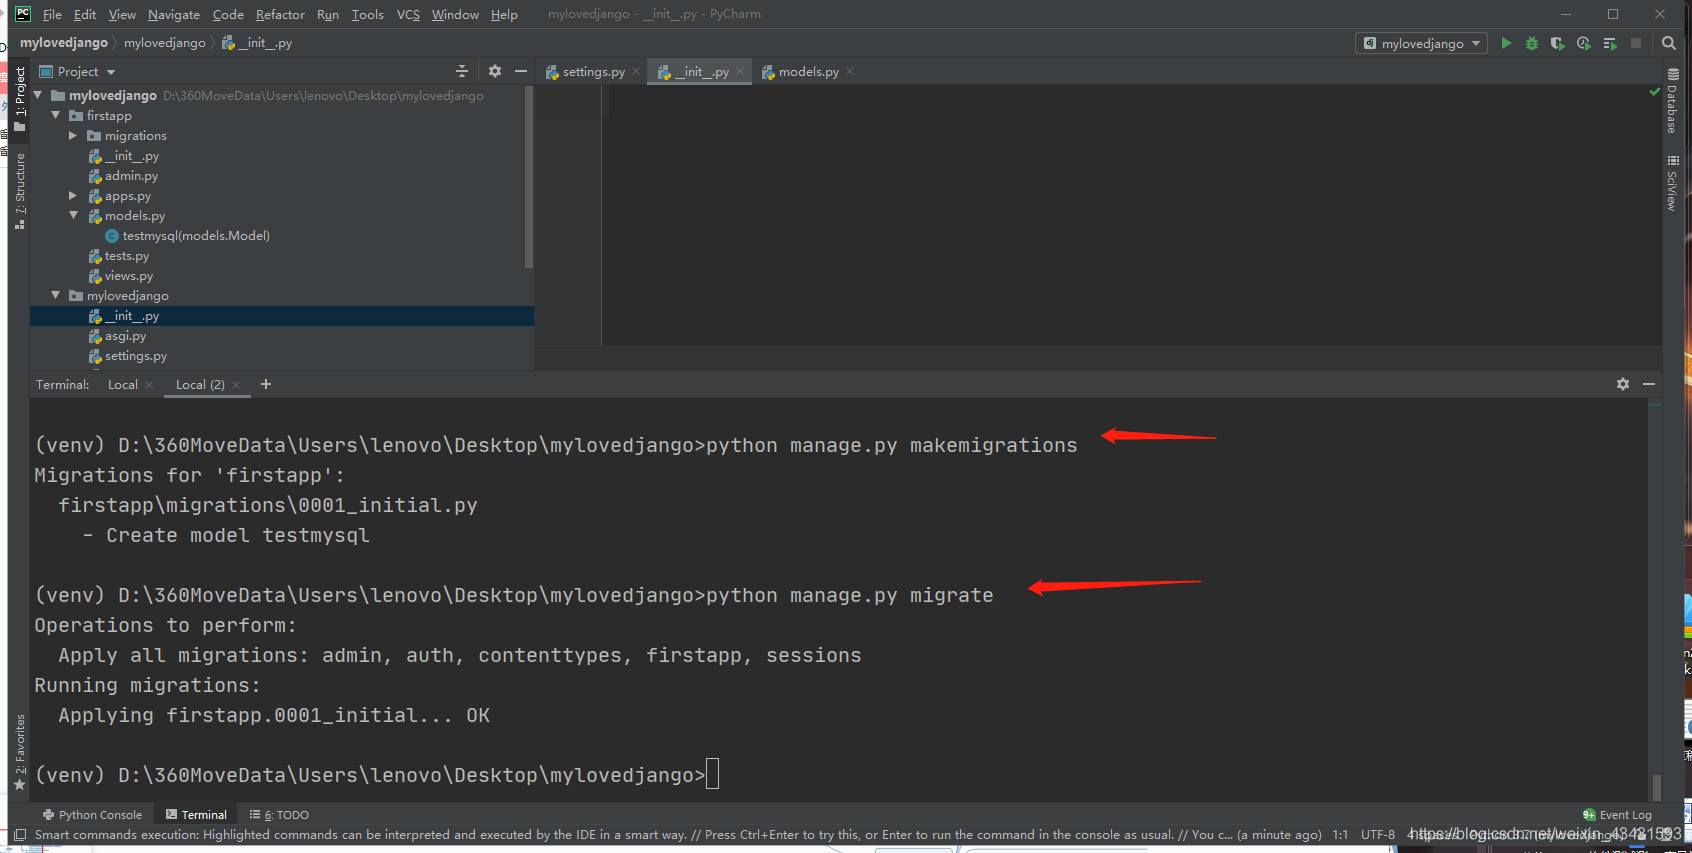
Task: Expand the apps.py node
Action: [x=73, y=195]
